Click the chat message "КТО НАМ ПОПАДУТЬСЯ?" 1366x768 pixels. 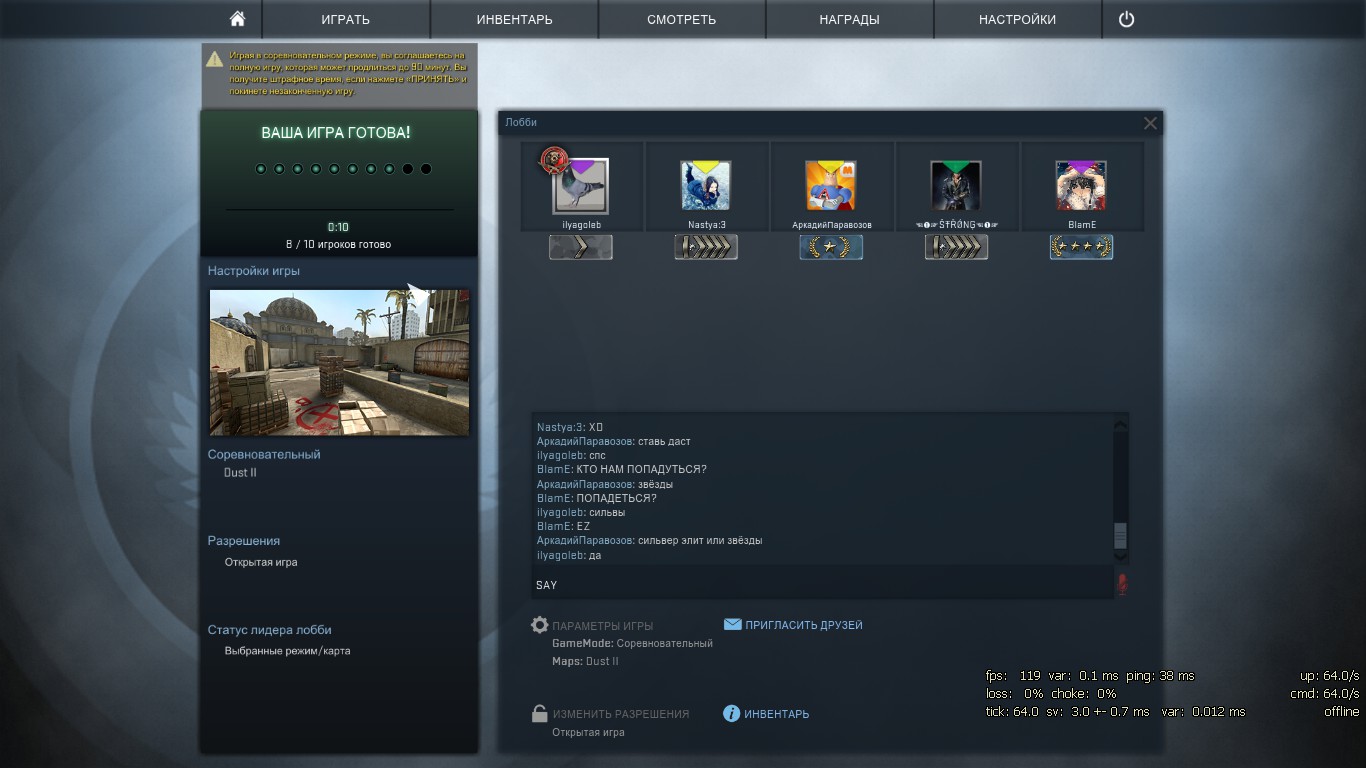[642, 469]
